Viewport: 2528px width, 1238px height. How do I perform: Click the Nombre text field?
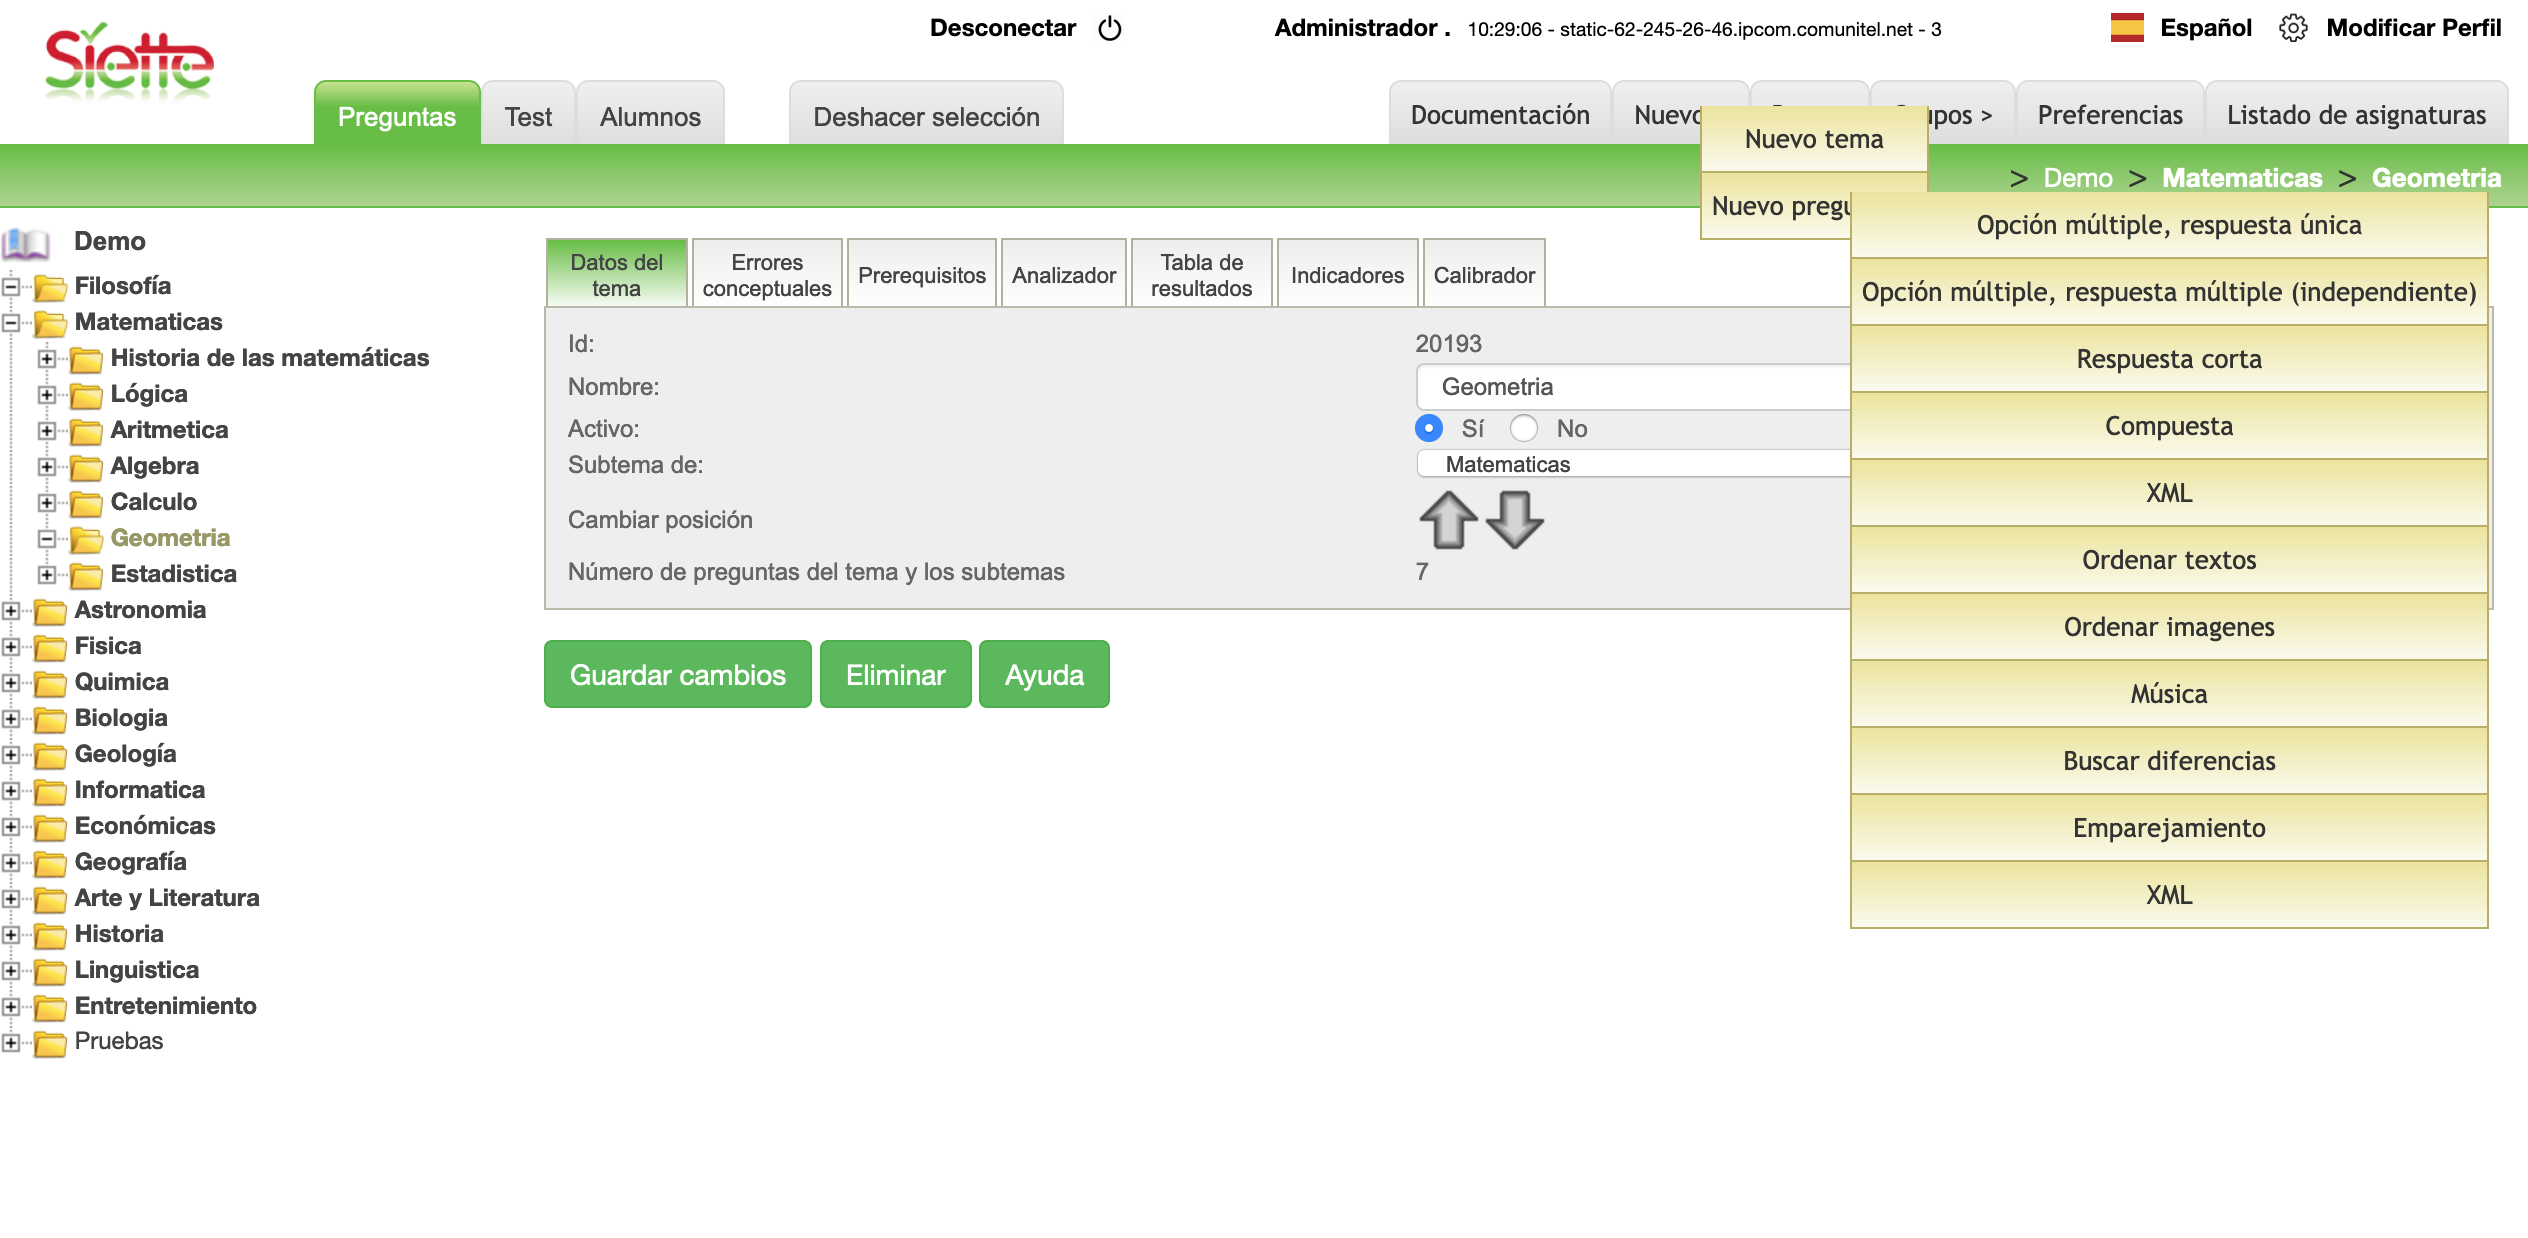pos(1630,387)
